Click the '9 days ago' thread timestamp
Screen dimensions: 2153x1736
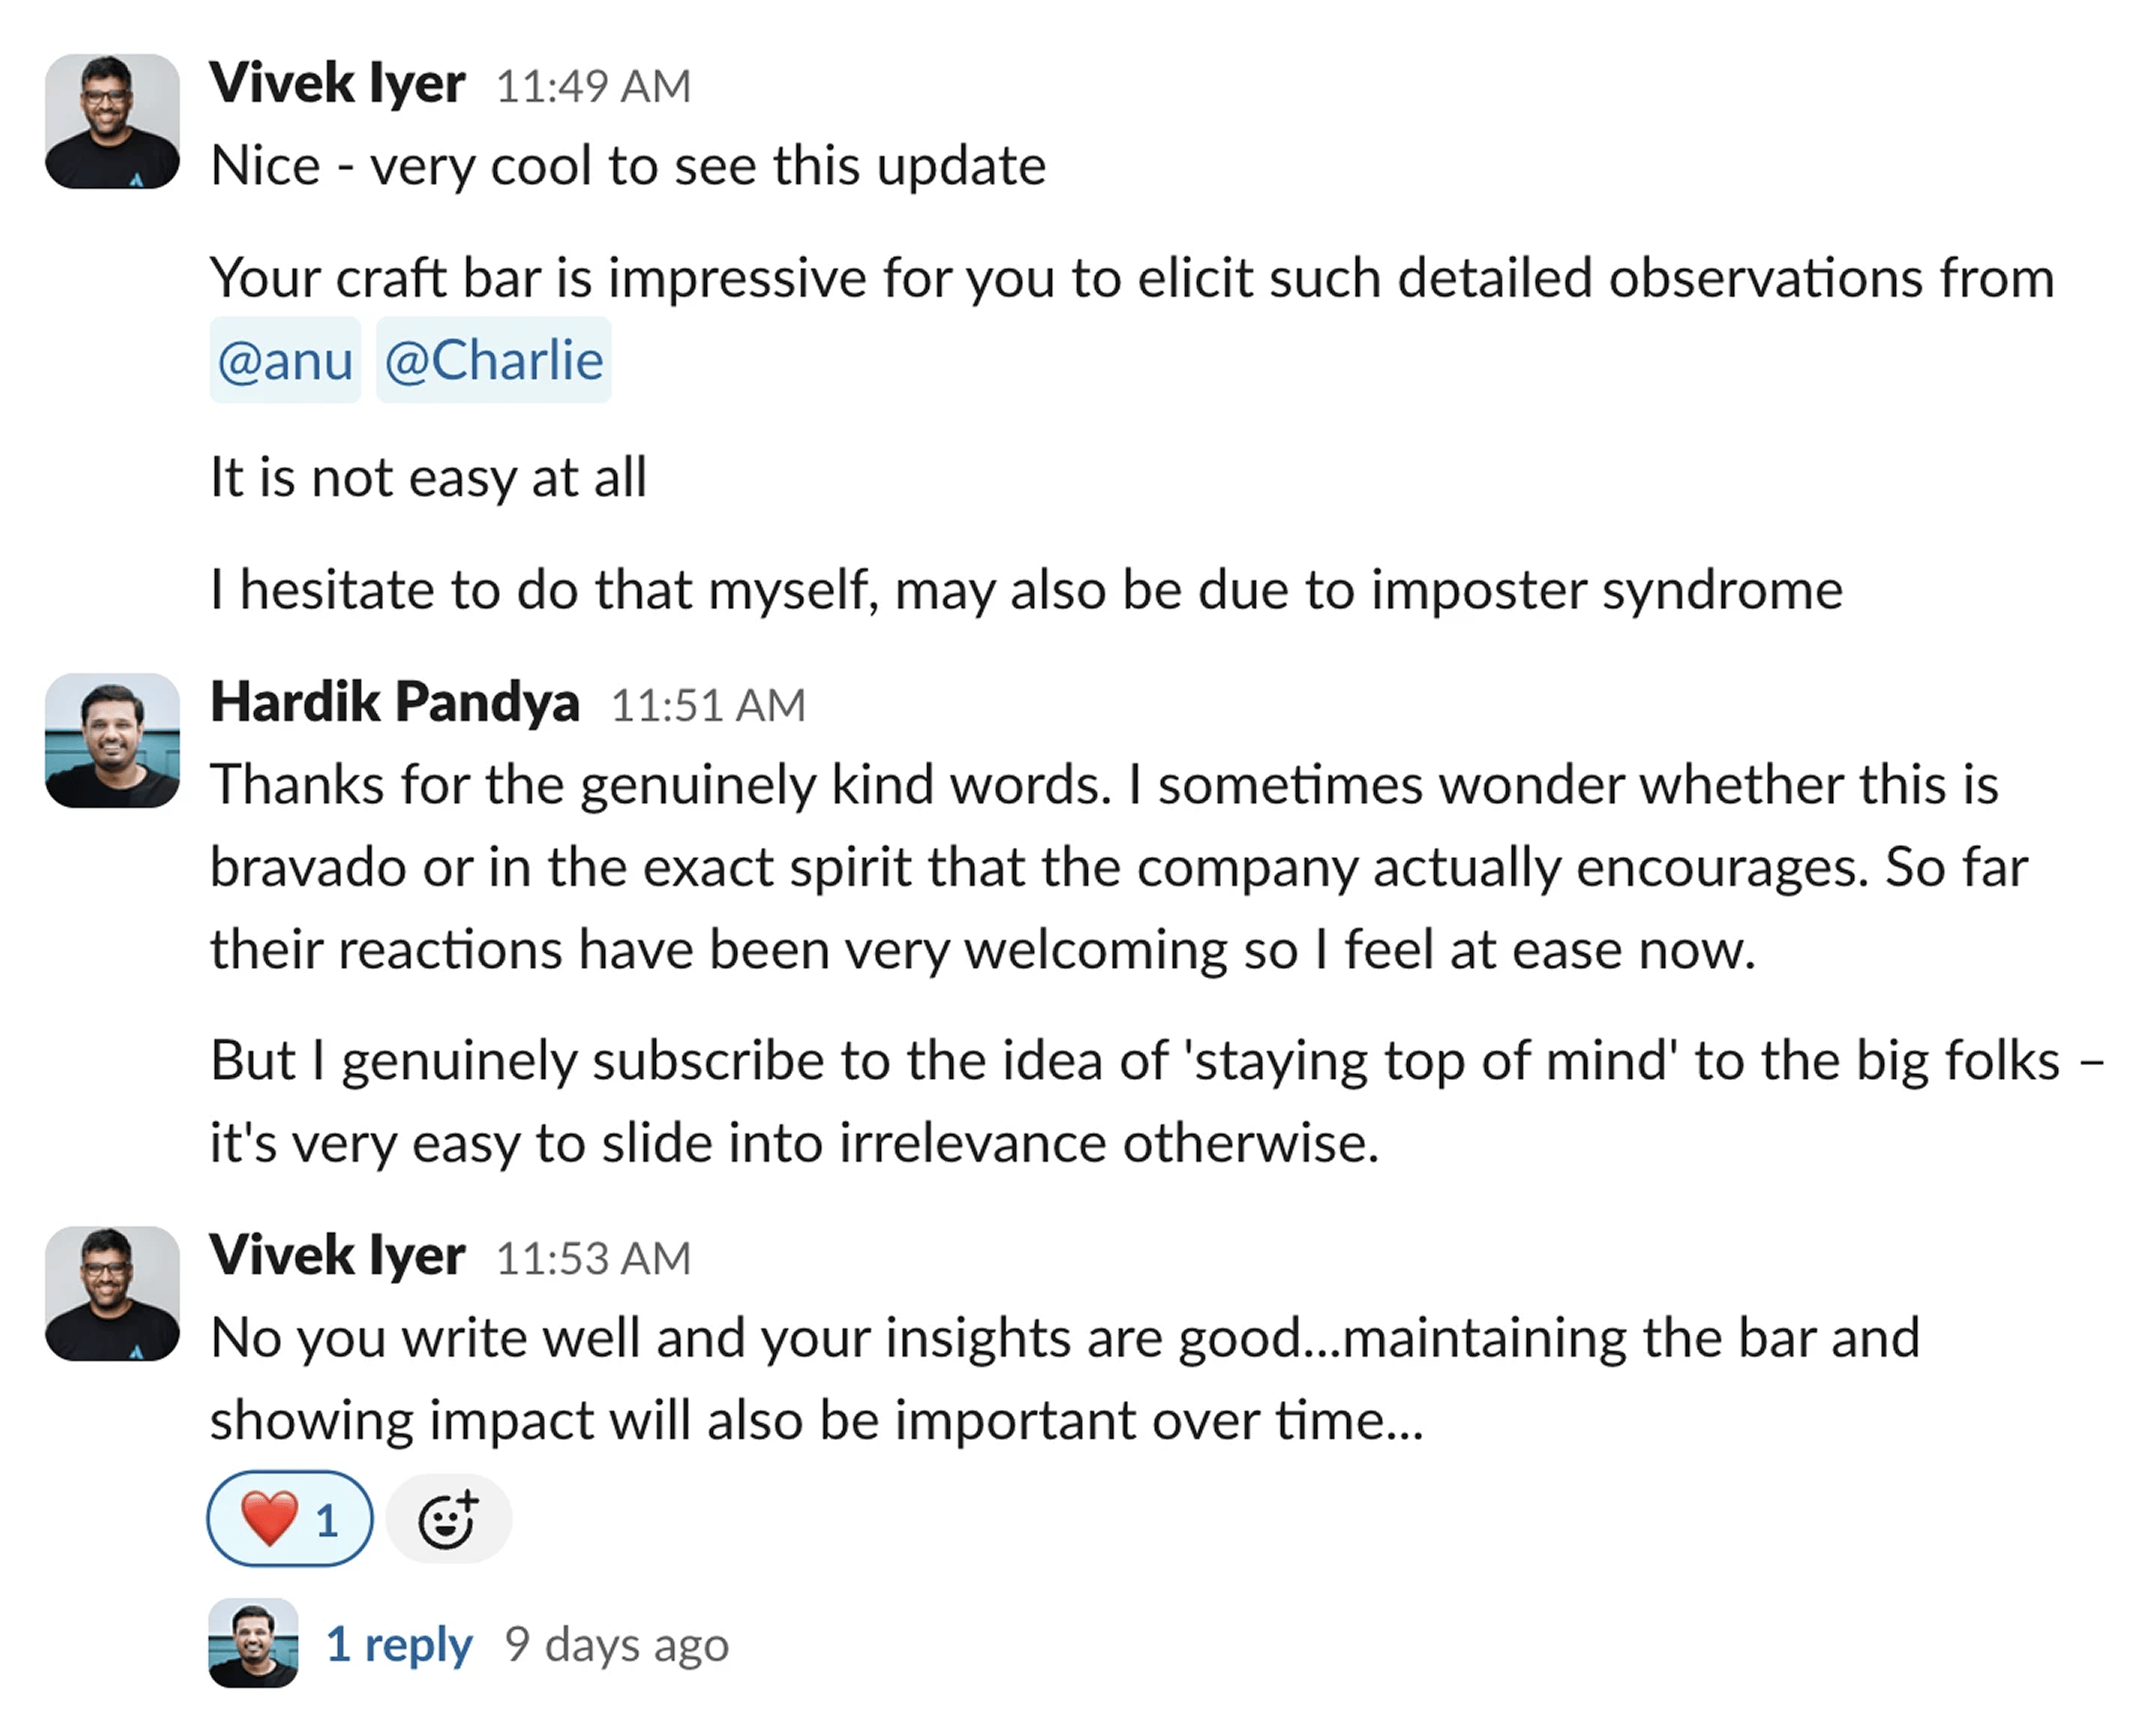[617, 1644]
